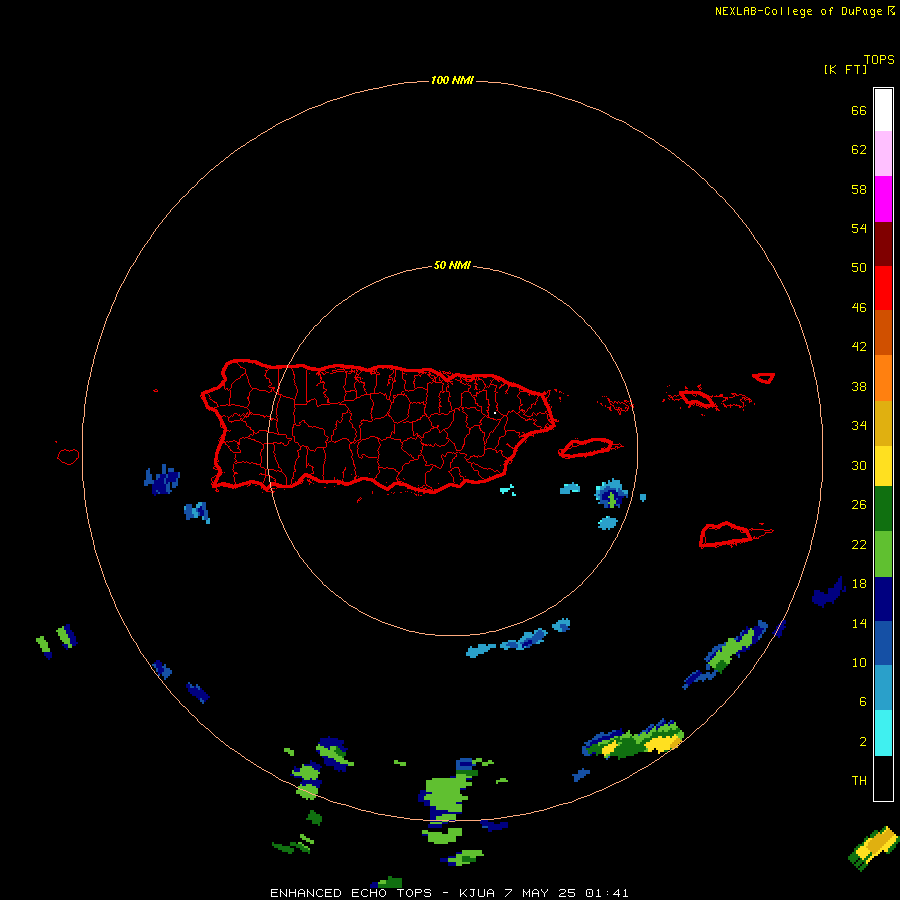Viewport: 900px width, 900px height.
Task: Pick the dark red legend color band
Action: pos(883,243)
